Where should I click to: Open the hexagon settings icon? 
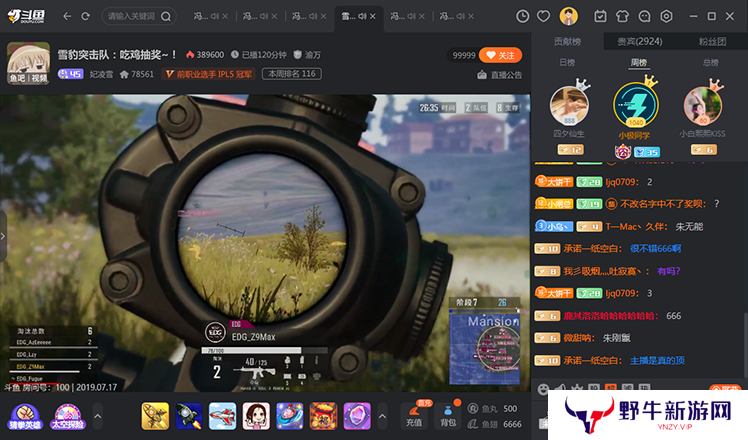[666, 16]
